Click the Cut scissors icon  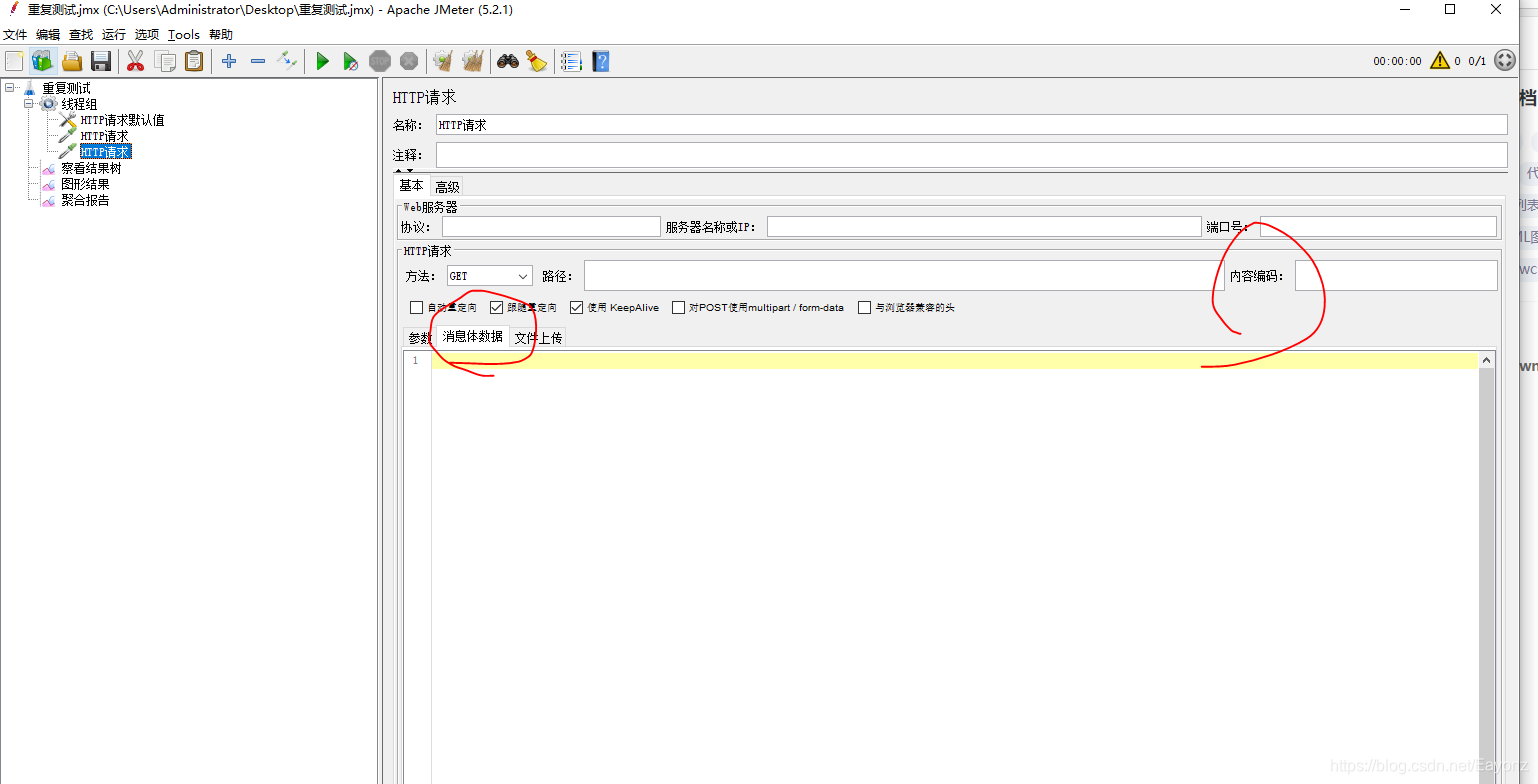coord(136,61)
